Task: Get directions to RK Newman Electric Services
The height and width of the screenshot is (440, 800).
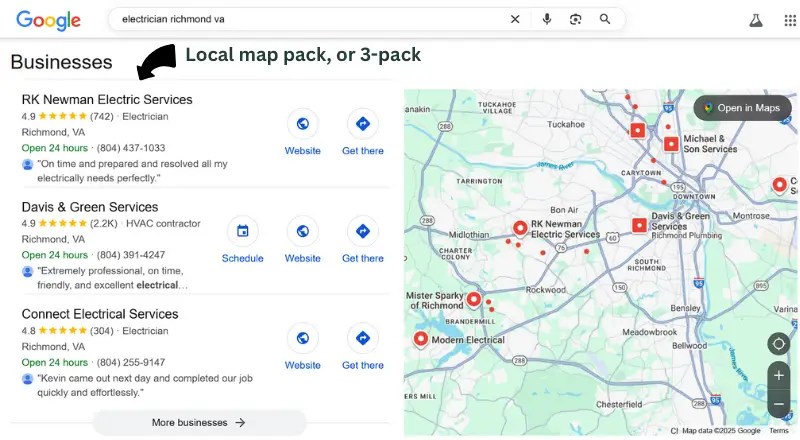Action: 363,124
